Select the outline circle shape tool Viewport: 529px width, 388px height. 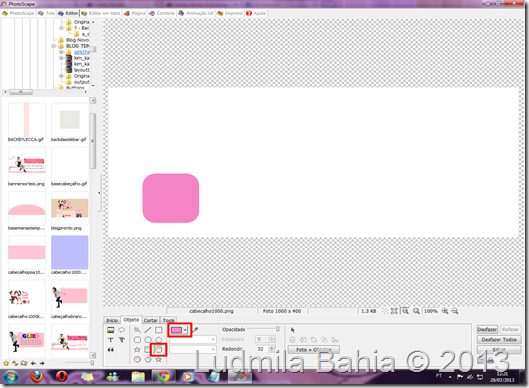click(x=148, y=340)
